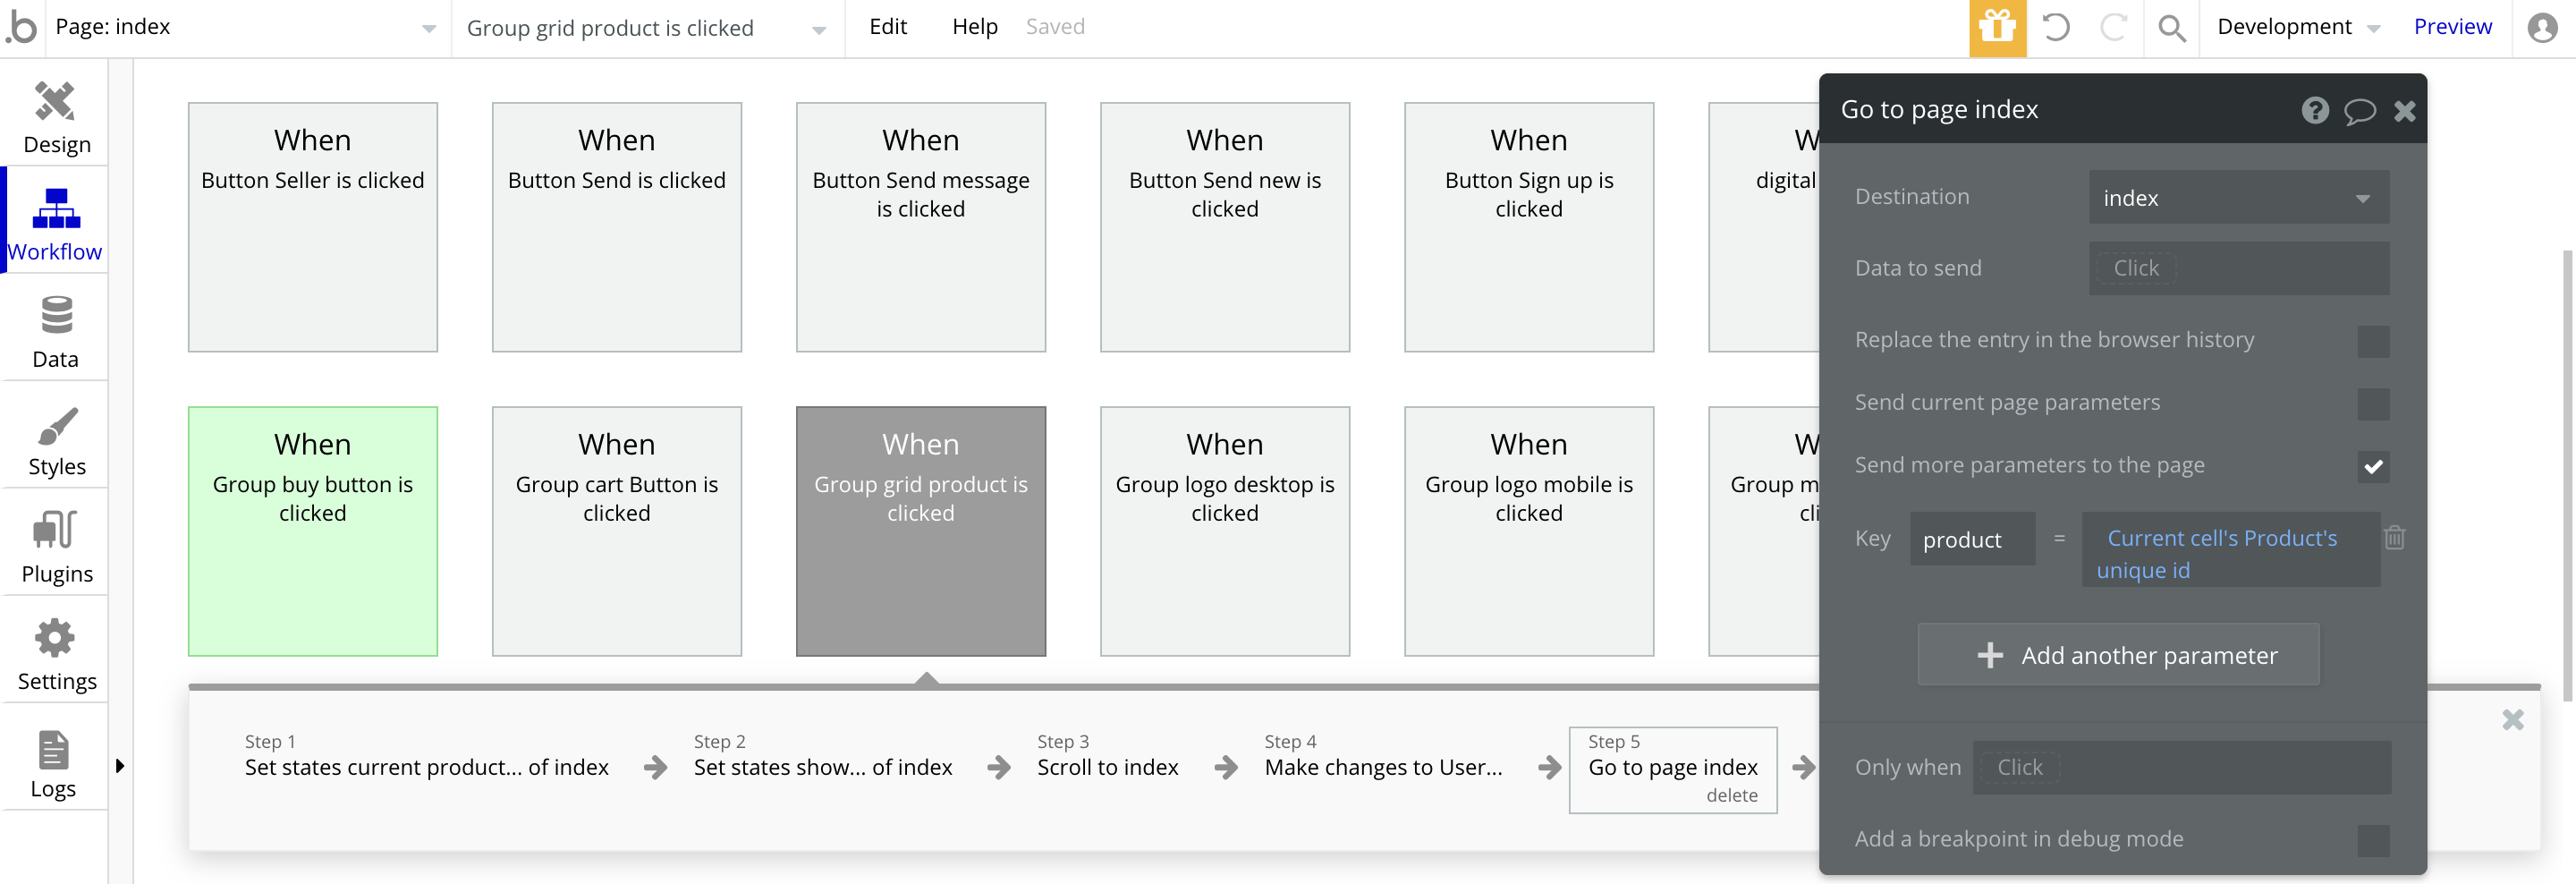Open the Help menu
The height and width of the screenshot is (884, 2576).
click(x=974, y=27)
